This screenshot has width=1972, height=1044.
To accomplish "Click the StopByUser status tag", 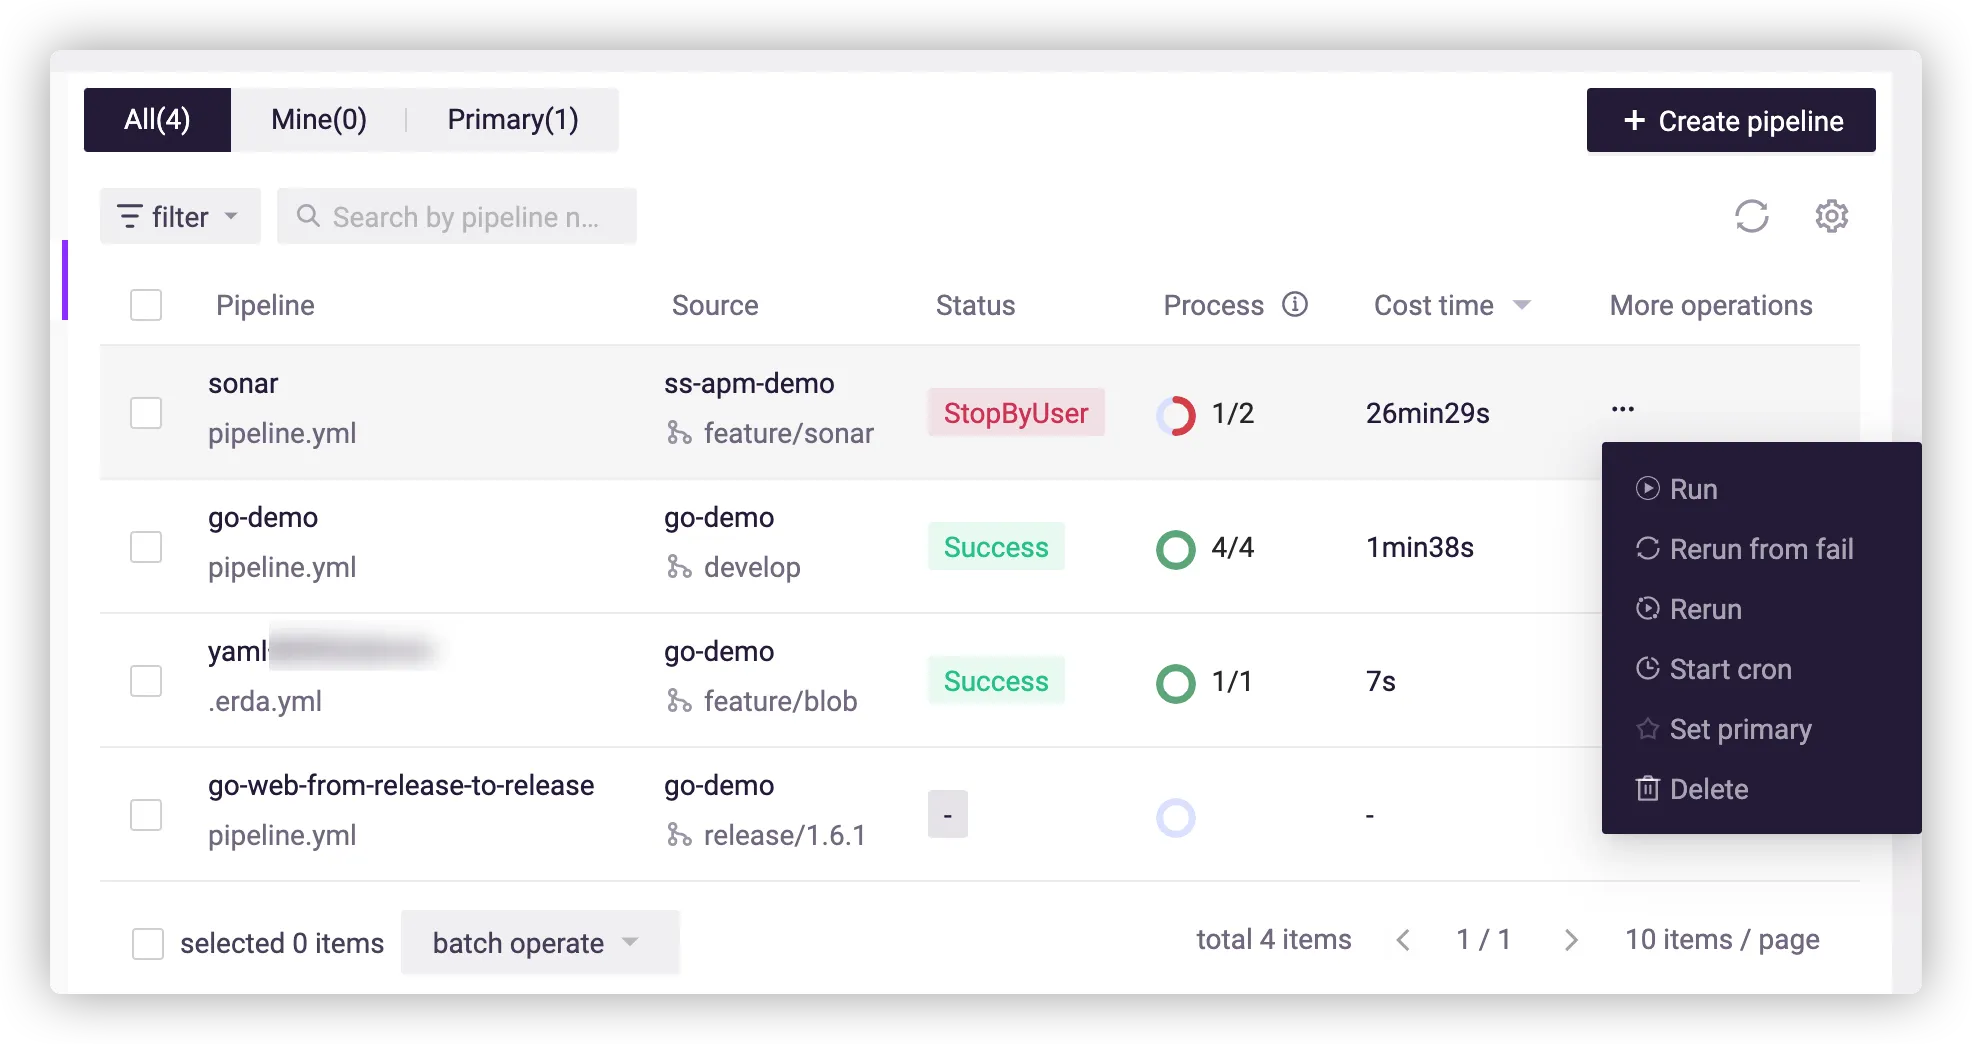I will tap(1015, 413).
